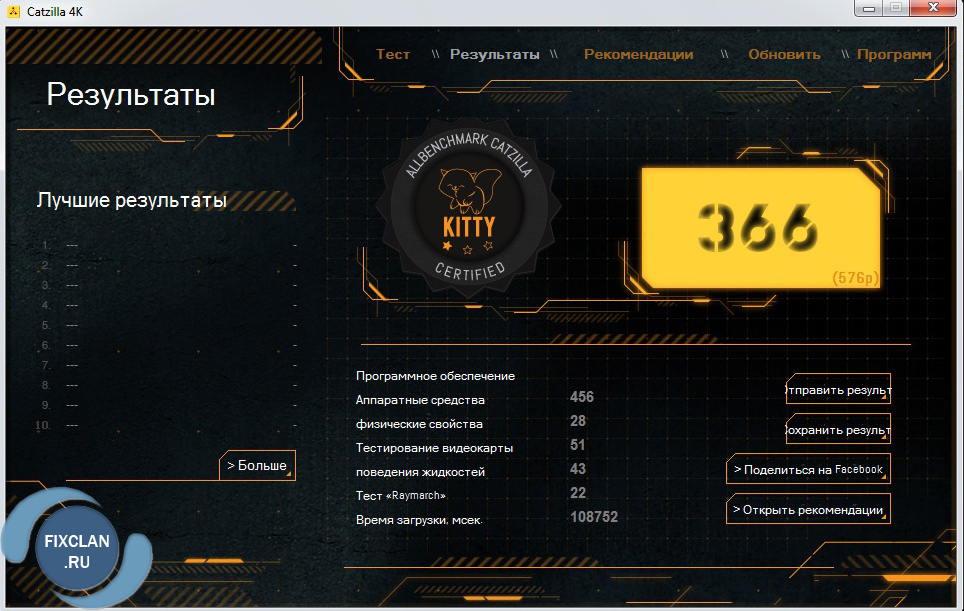Share result with Поделиться на Facebook
964x611 pixels.
point(808,469)
